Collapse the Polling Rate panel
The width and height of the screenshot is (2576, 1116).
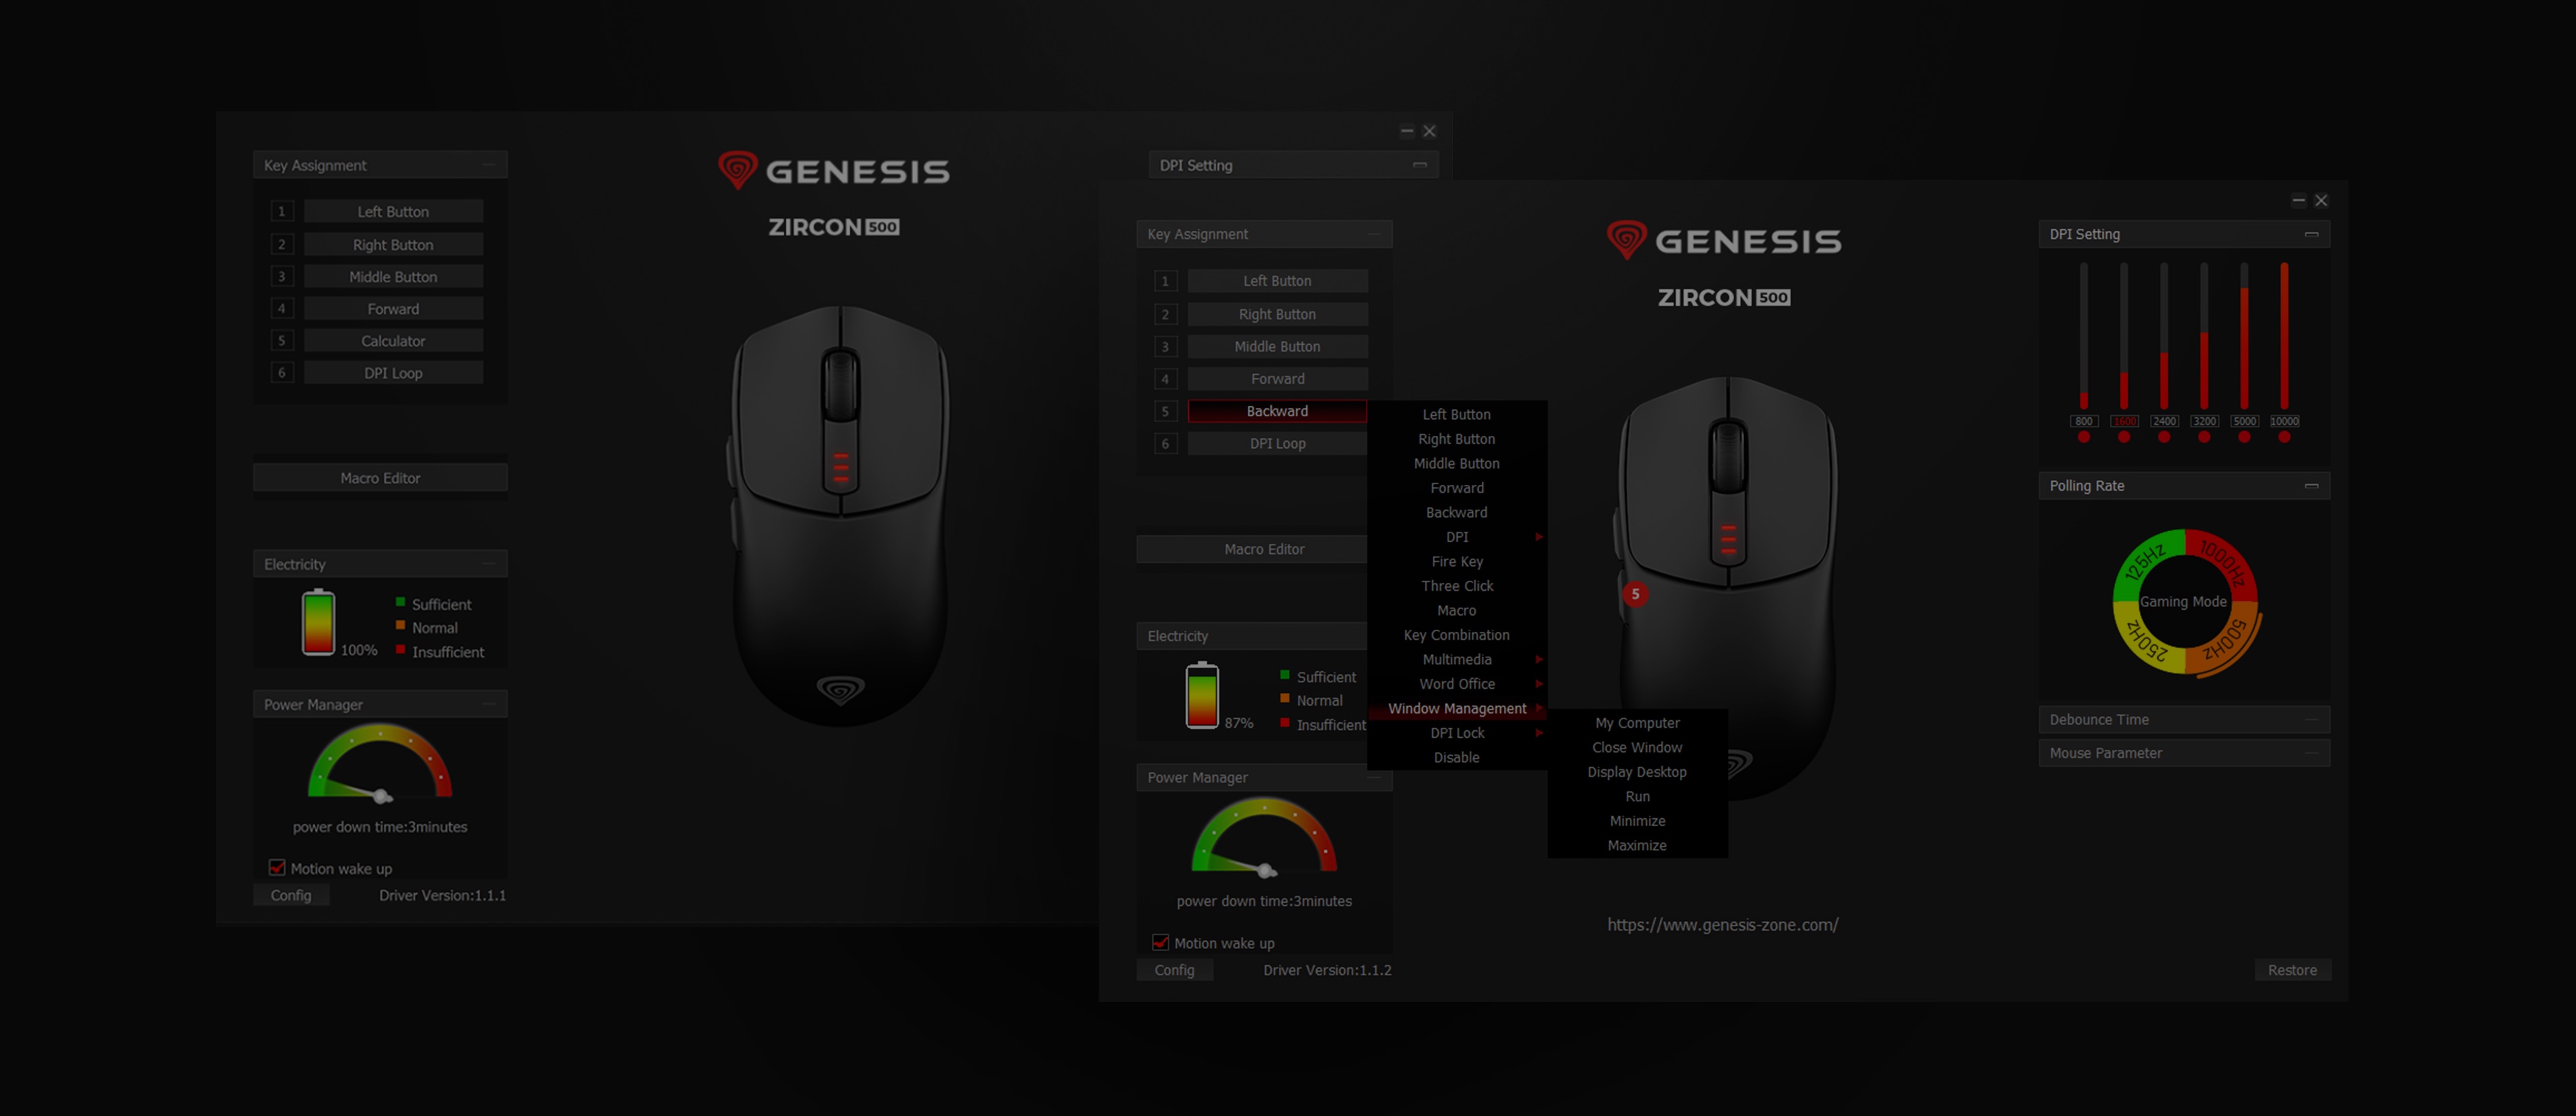point(2312,486)
